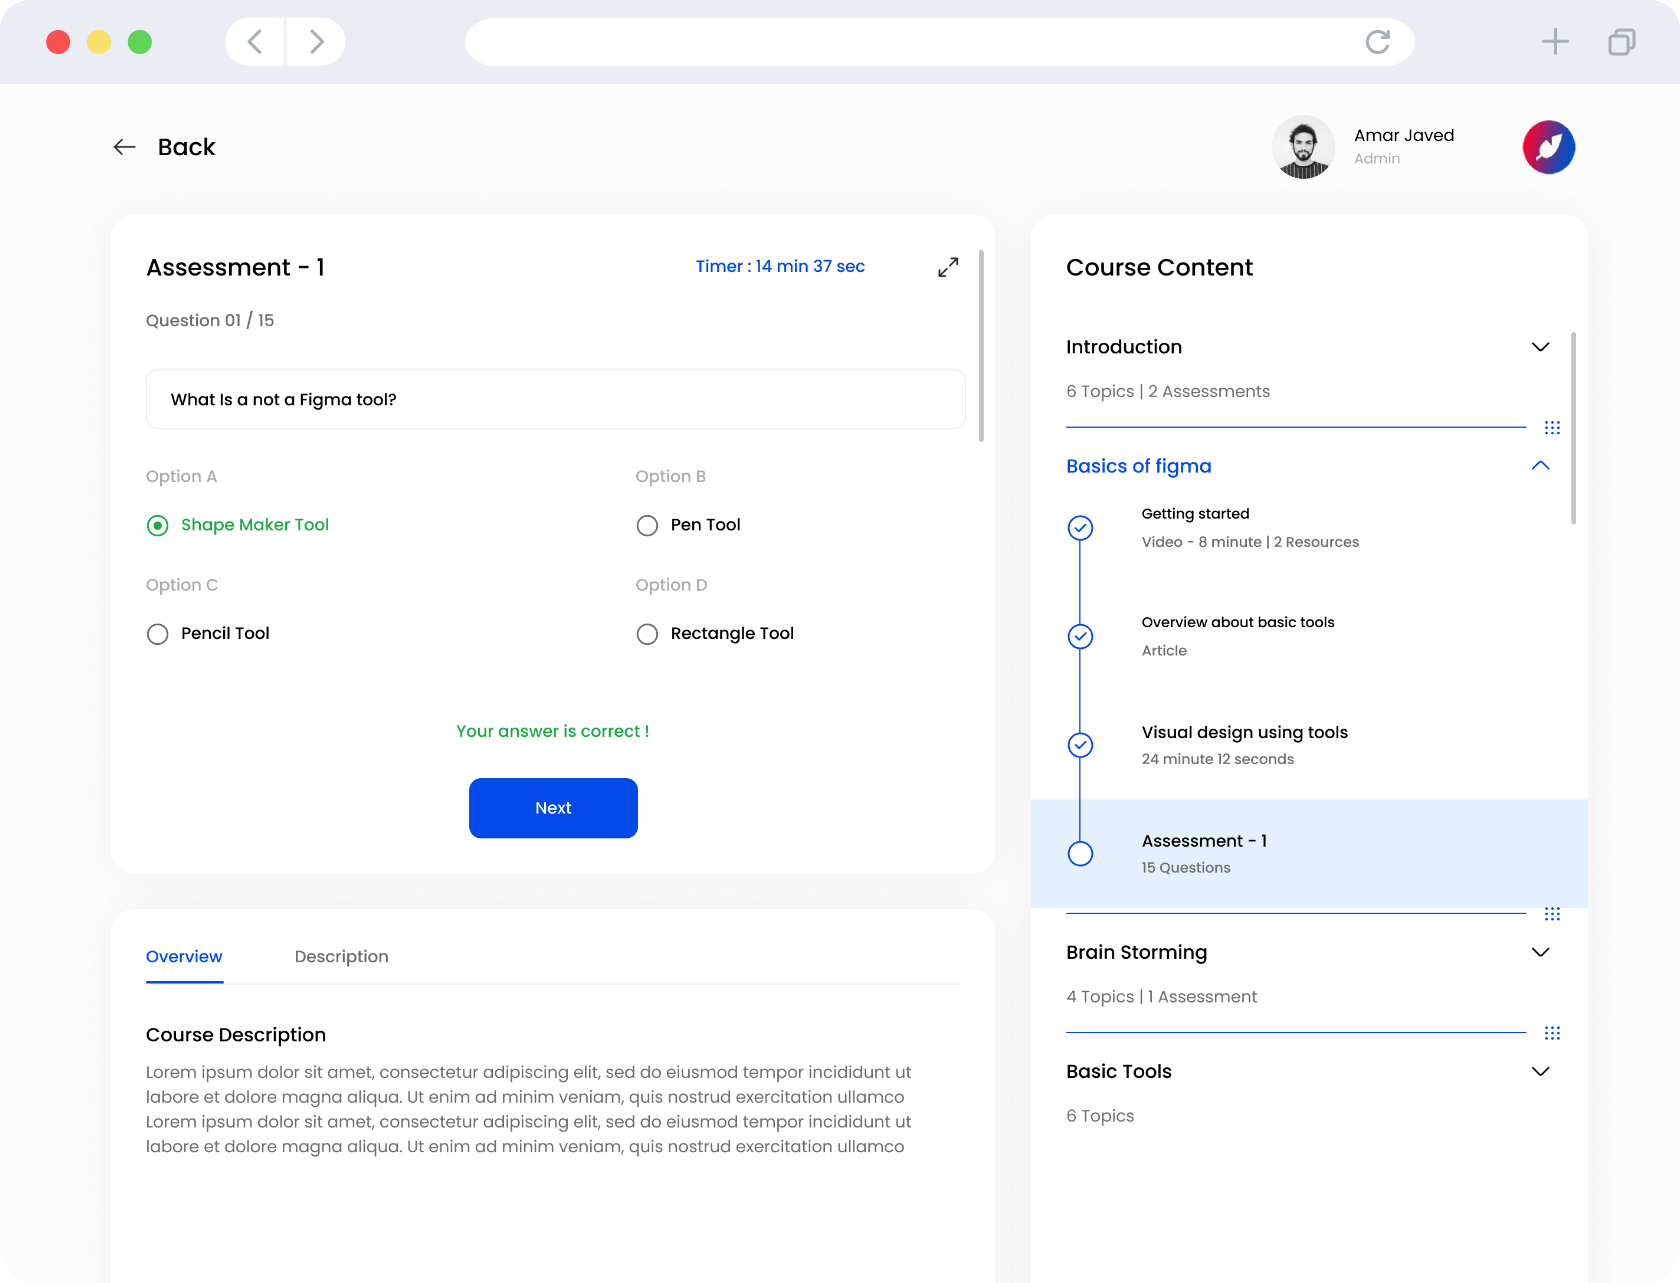The image size is (1680, 1283).
Task: Open the Overview tab
Action: click(x=184, y=957)
